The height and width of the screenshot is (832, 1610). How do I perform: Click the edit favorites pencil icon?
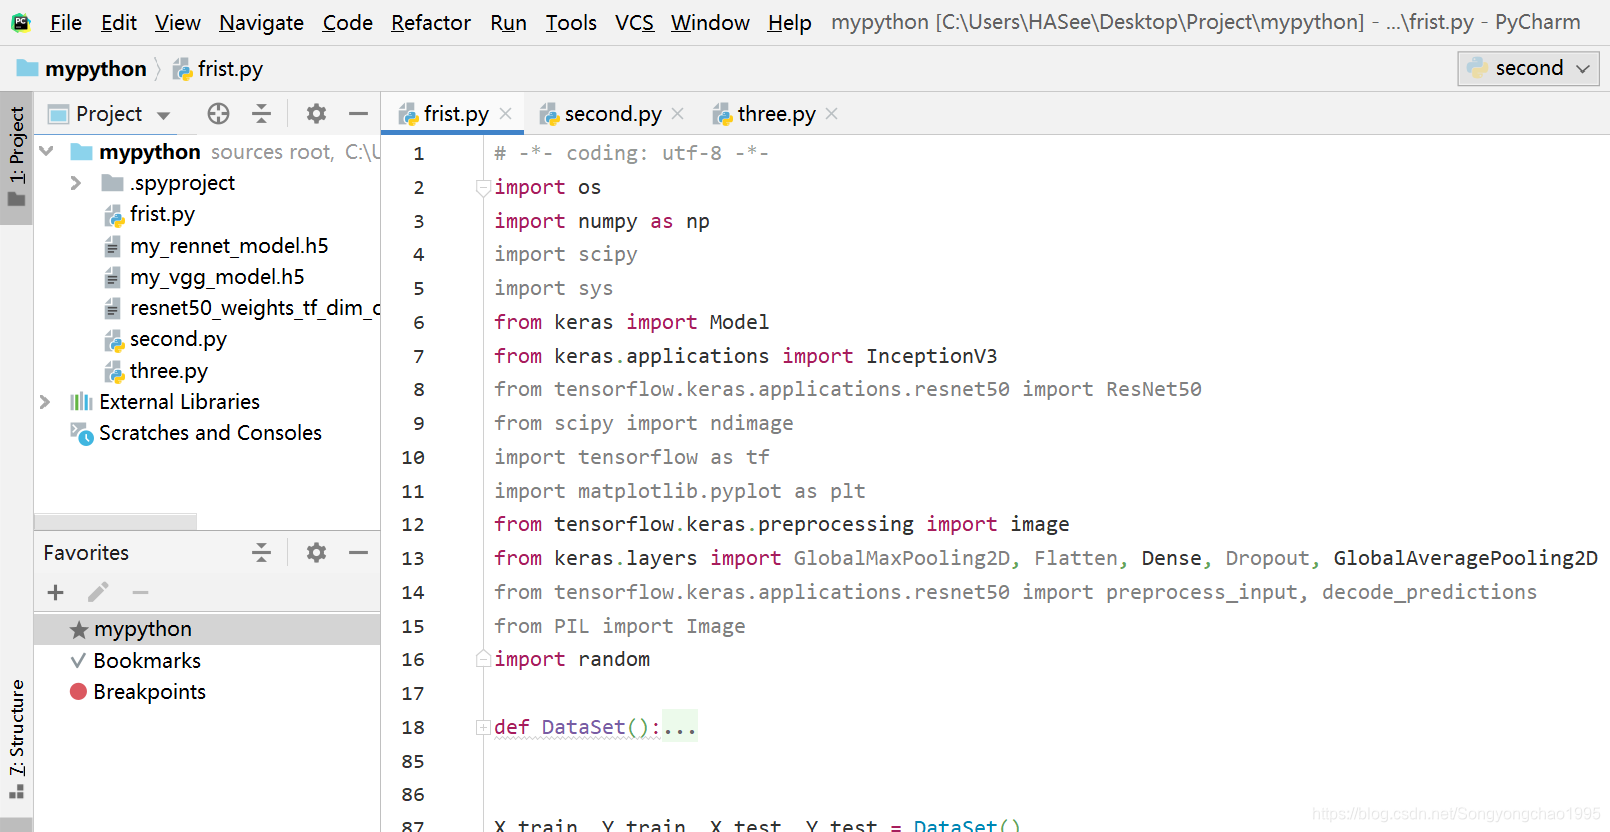pos(98,593)
